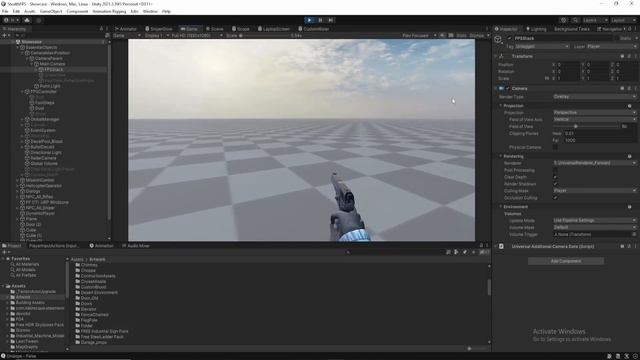Open the undo history icon in top toolbar

pos(564,20)
